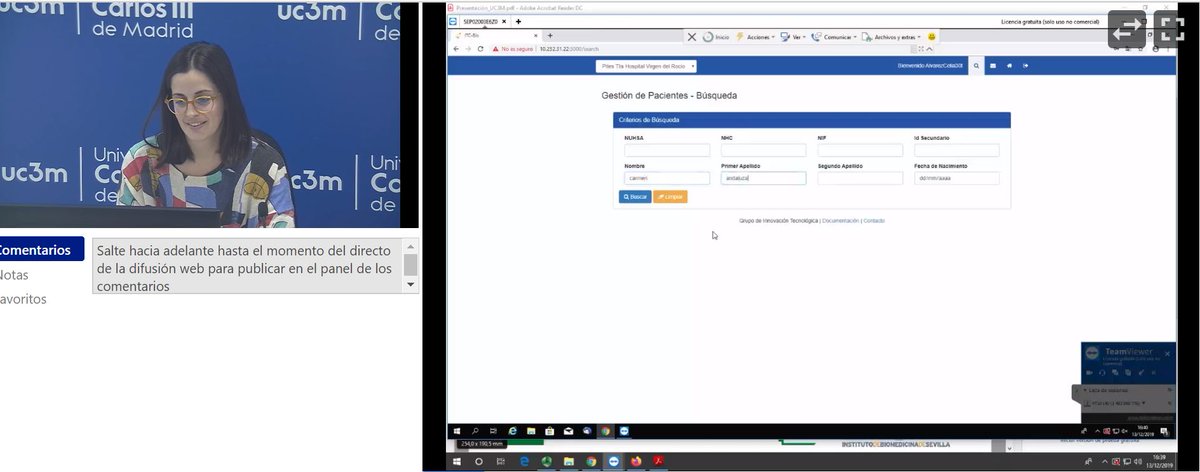
Task: Open TeamViewer icon in remote desktop taskbar
Action: pyautogui.click(x=625, y=430)
